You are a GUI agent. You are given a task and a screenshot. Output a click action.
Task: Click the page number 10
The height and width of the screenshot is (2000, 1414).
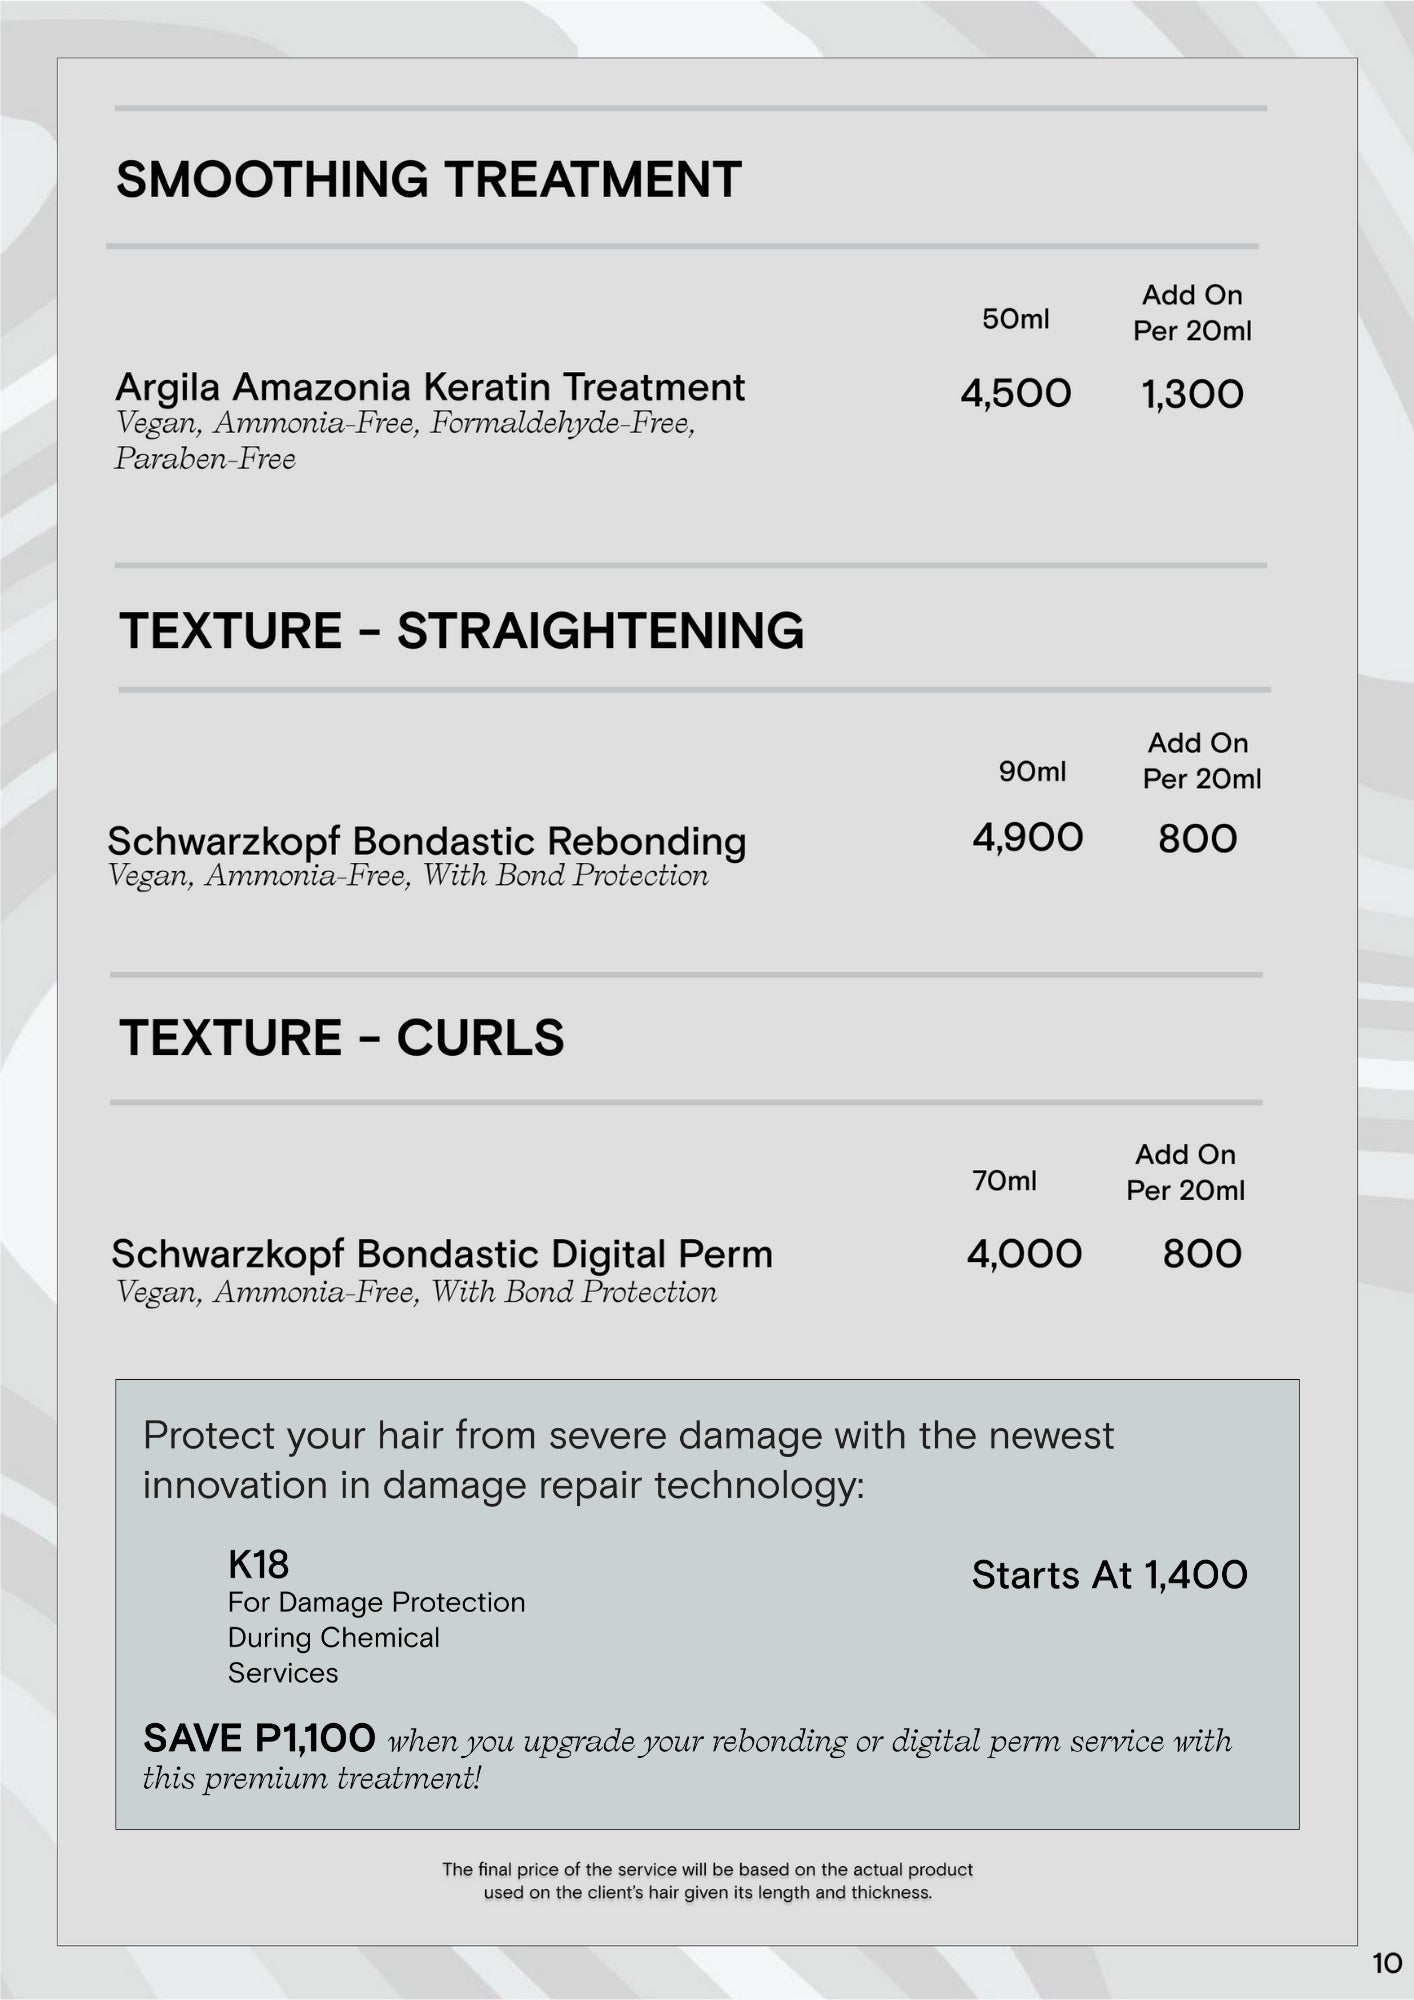[x=1386, y=1963]
